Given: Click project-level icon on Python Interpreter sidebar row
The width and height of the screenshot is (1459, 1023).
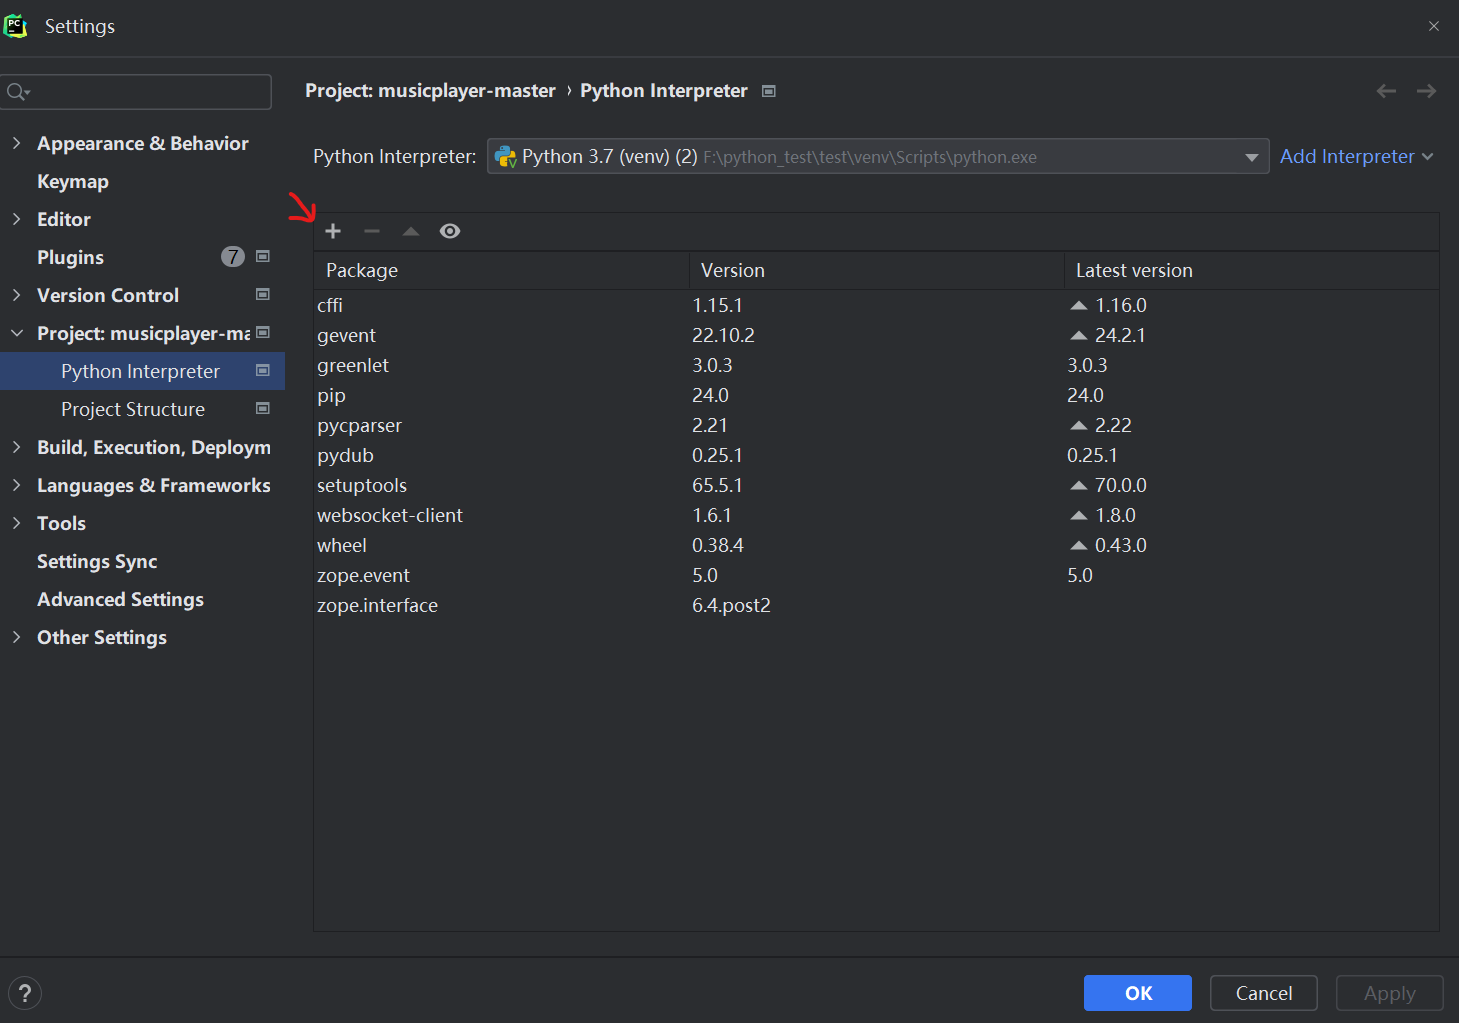Looking at the screenshot, I should (x=263, y=370).
